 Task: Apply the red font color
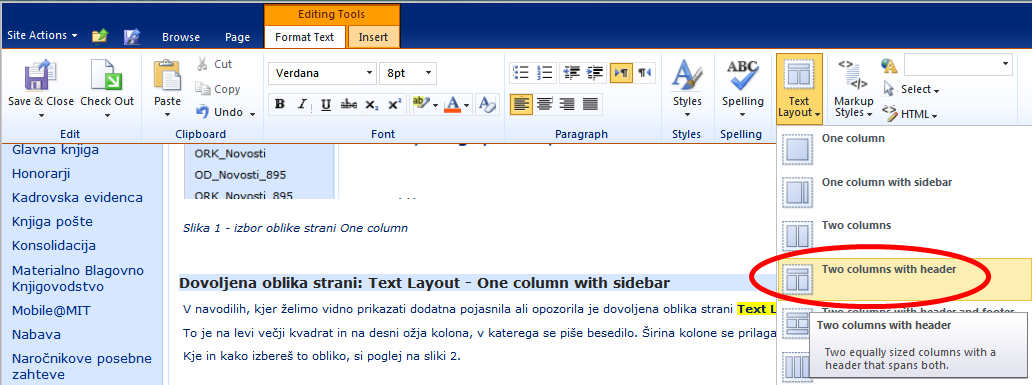[452, 104]
